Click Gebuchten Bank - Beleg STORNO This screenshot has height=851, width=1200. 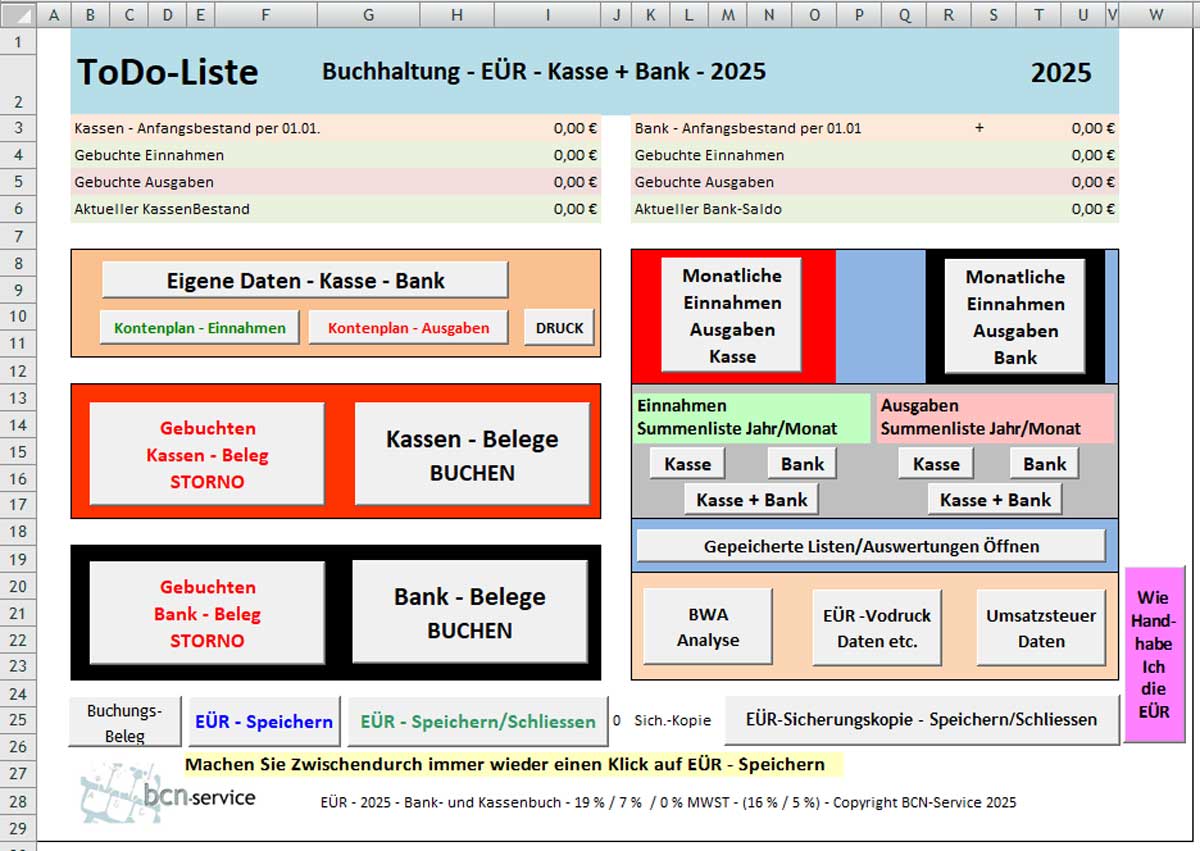pos(207,613)
